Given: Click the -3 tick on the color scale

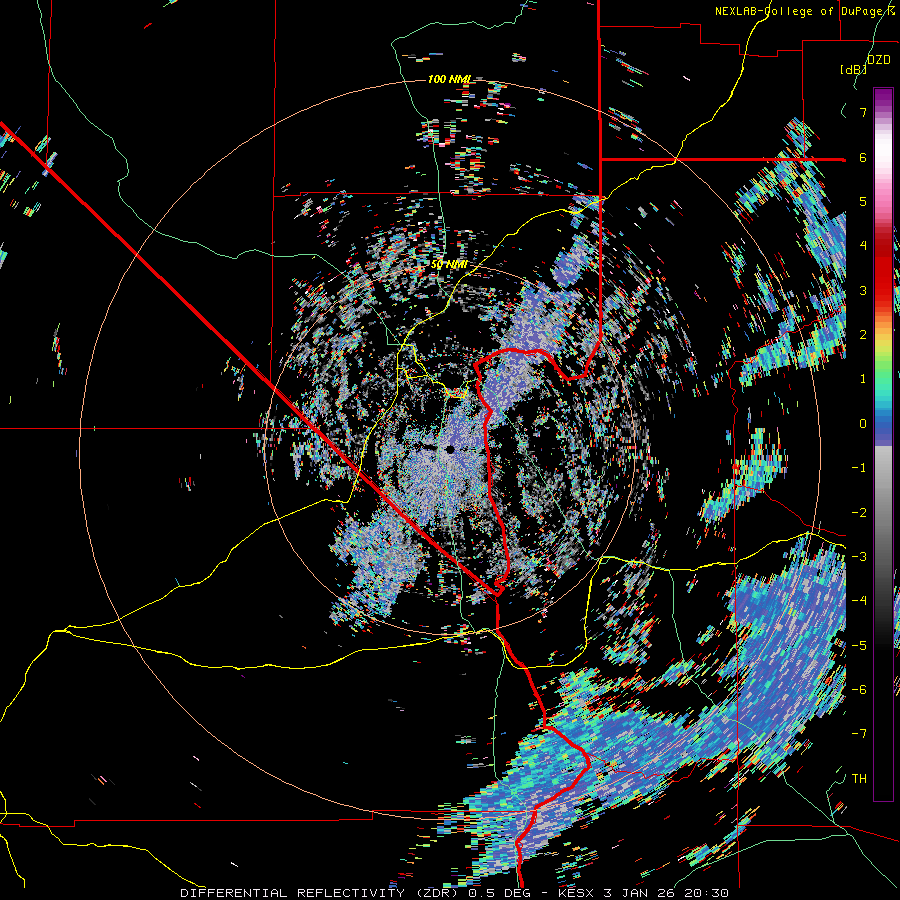Looking at the screenshot, I should [859, 557].
